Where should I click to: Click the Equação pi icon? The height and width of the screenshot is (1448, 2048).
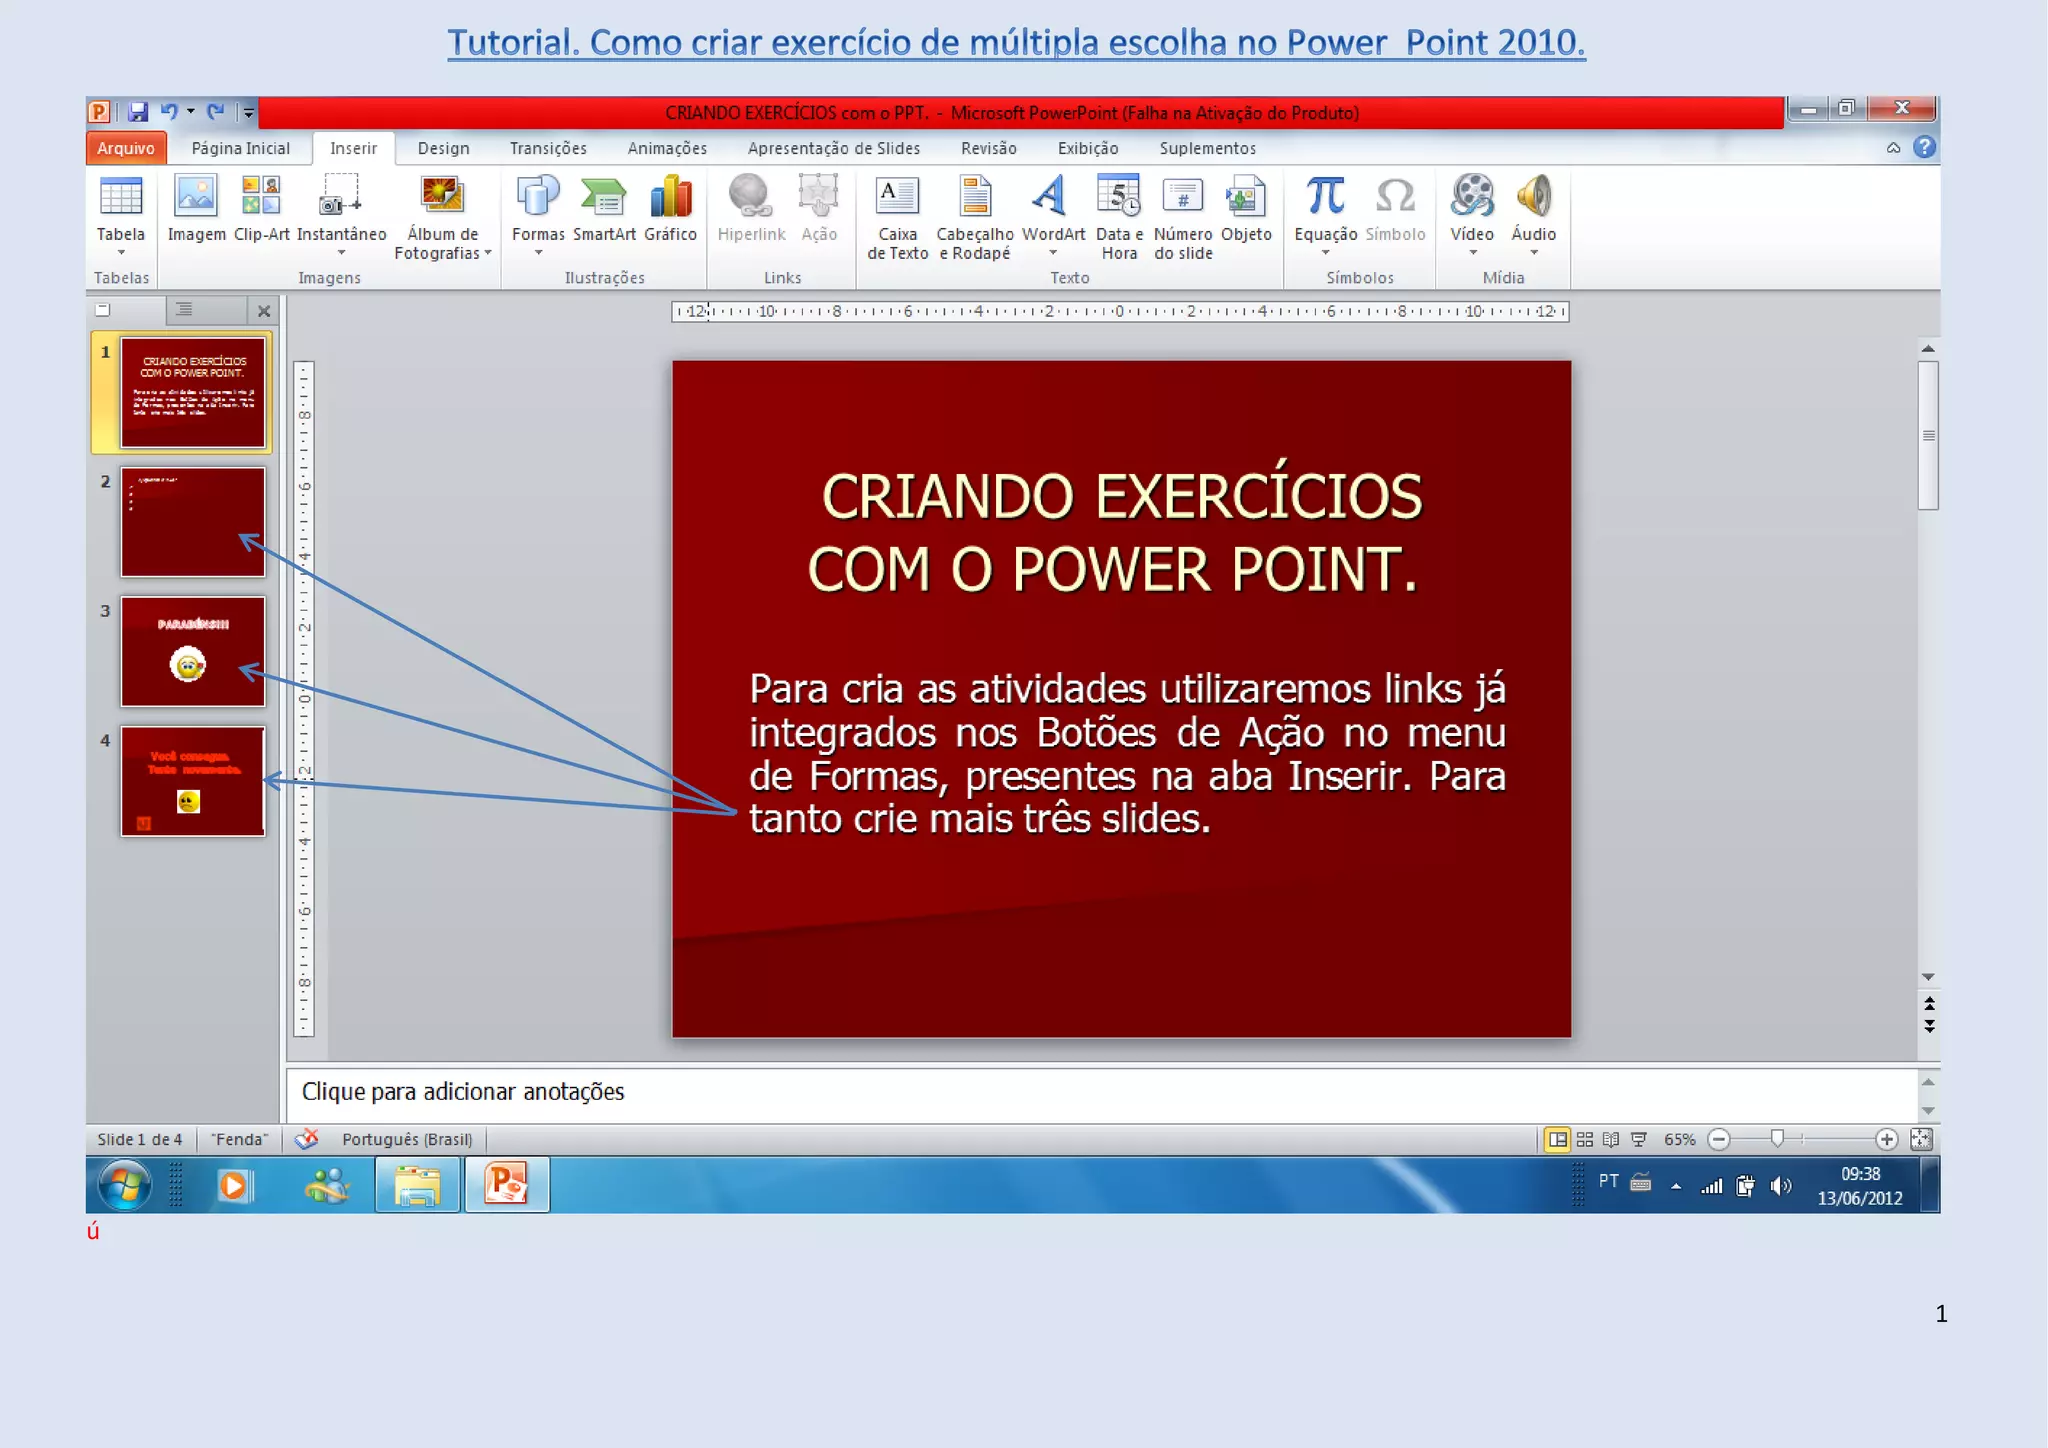point(1325,197)
